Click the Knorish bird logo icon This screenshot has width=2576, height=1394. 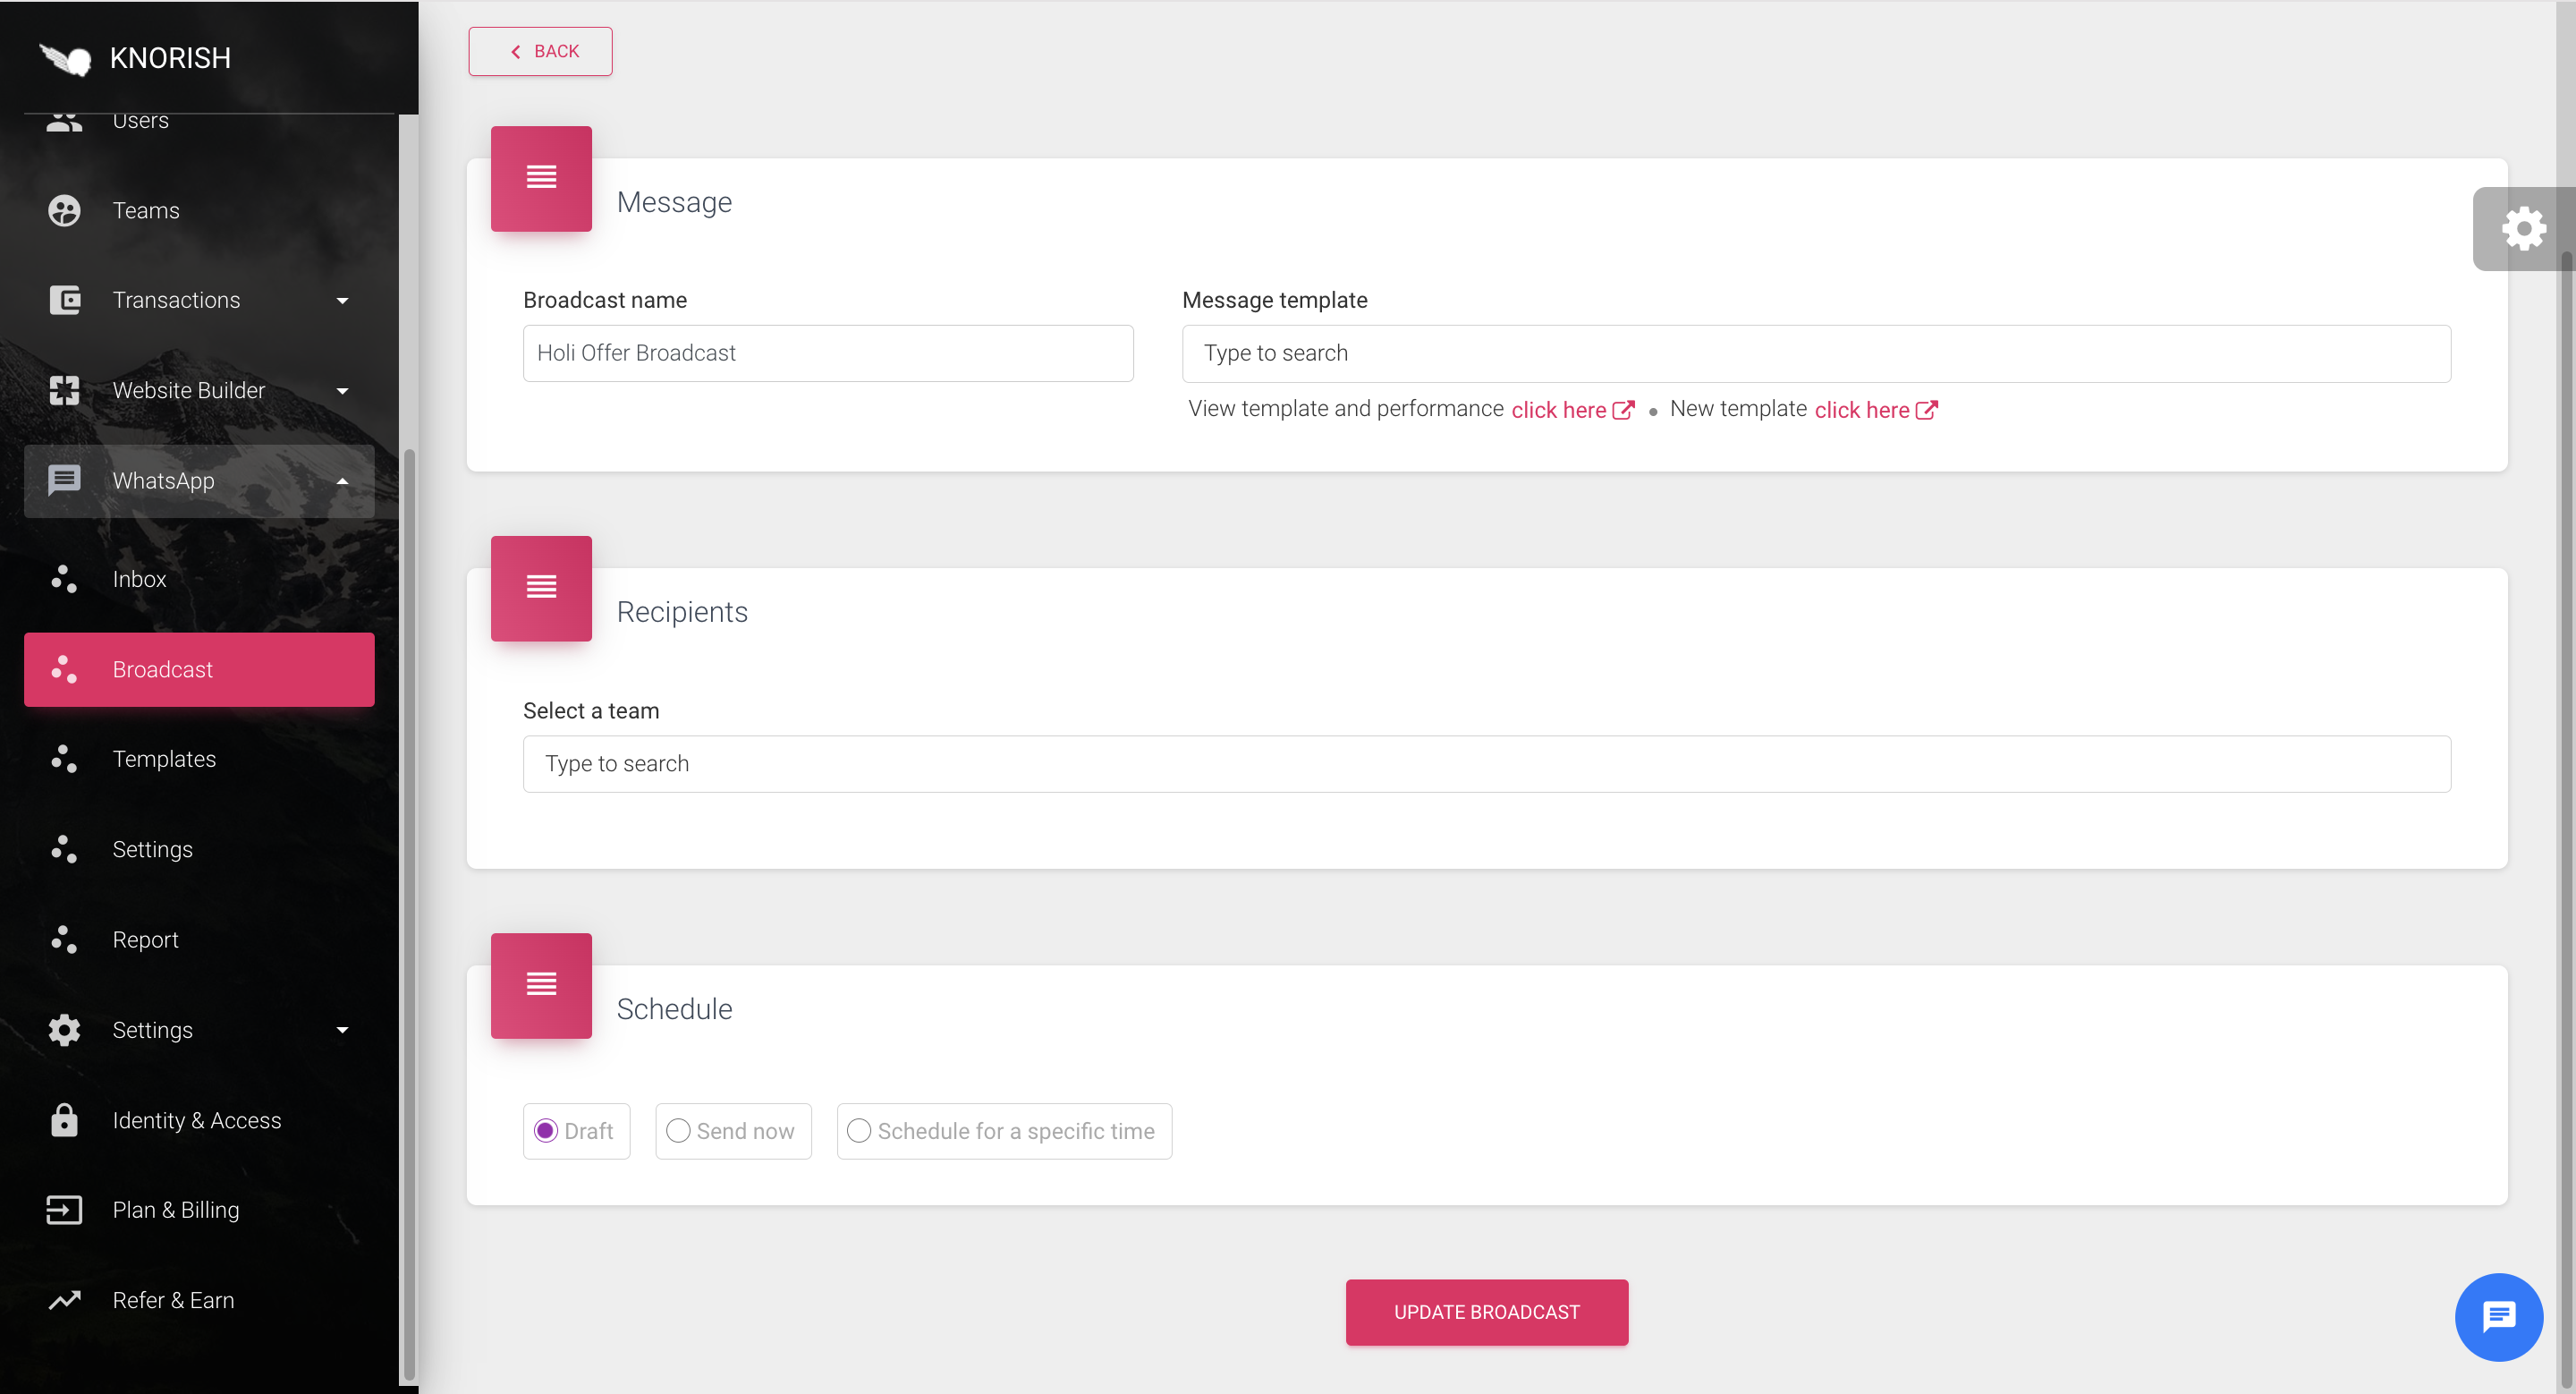click(65, 59)
